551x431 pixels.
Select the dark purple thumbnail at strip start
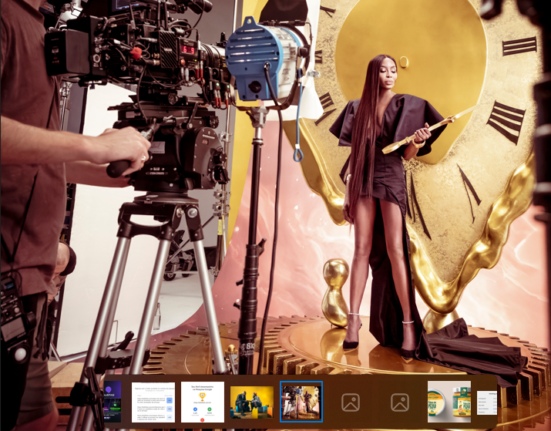pos(112,402)
